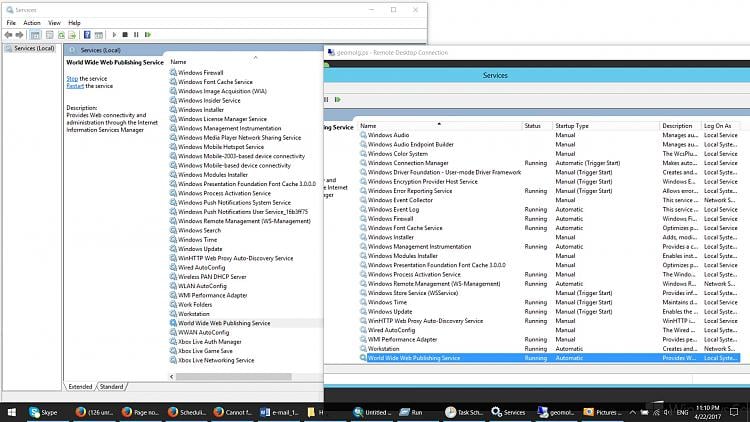Image resolution: width=750 pixels, height=422 pixels.
Task: Select Windows Audio in remote services list
Action: tap(388, 135)
